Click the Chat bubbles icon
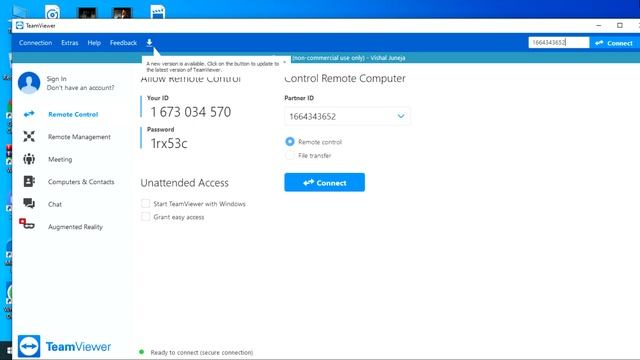This screenshot has width=640, height=360. click(29, 203)
